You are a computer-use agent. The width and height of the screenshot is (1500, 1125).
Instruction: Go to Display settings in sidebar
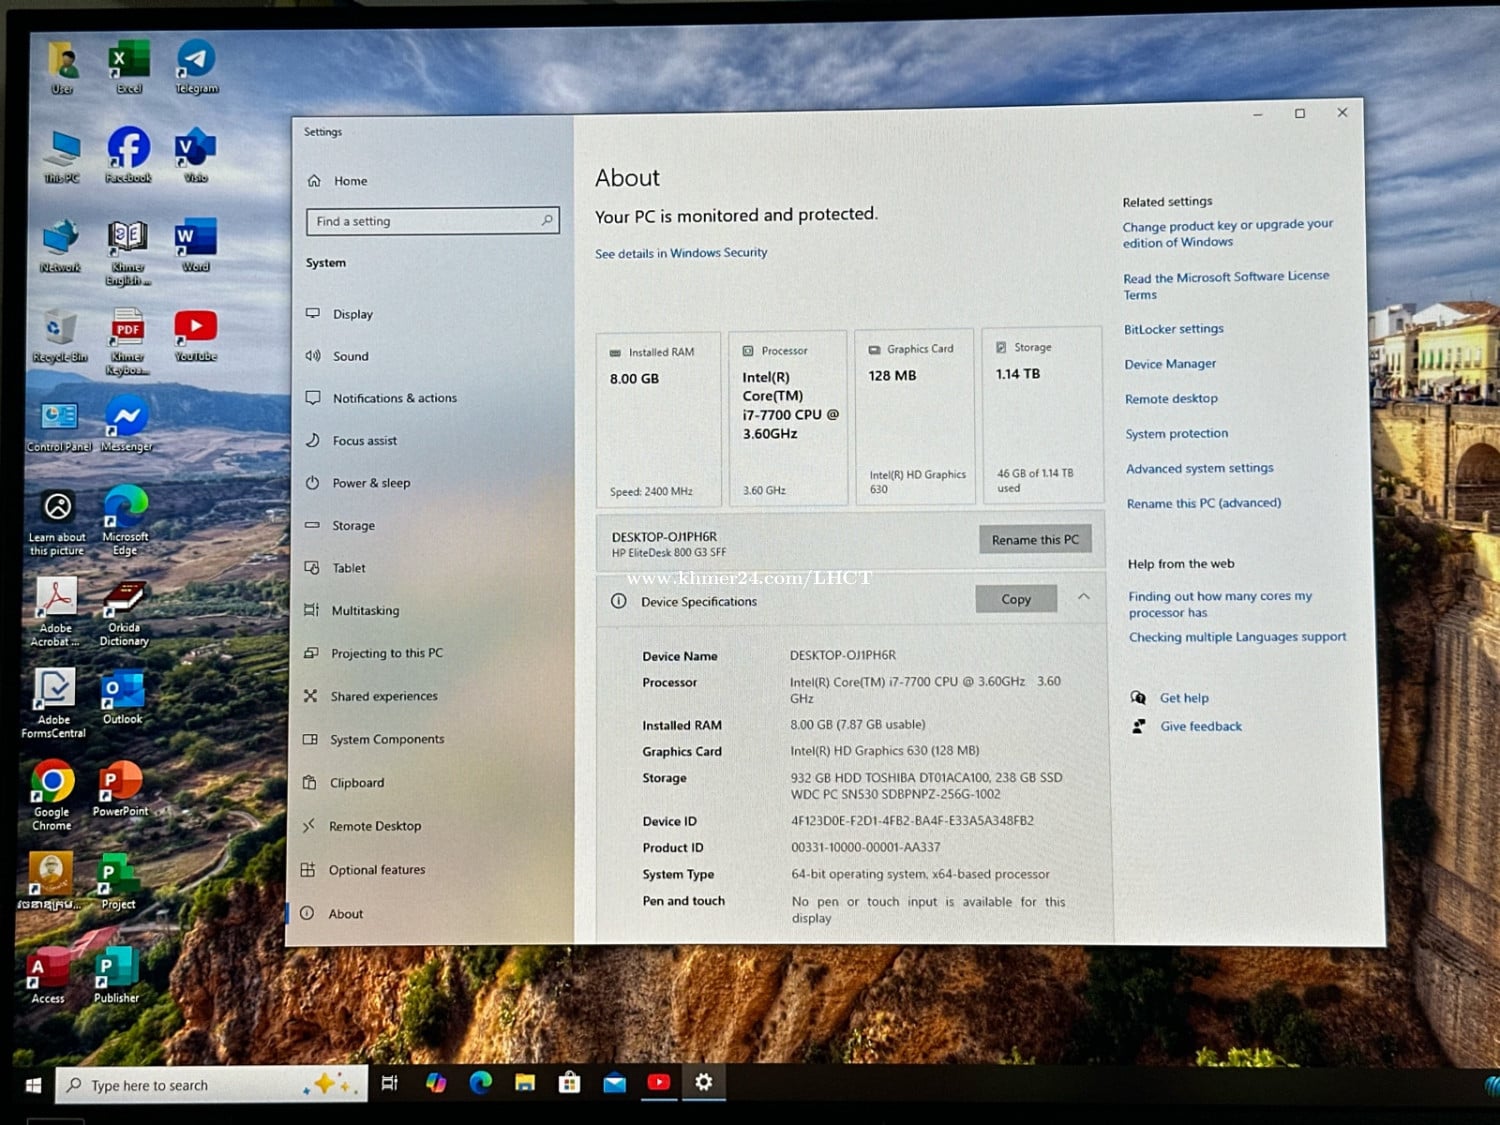(x=352, y=314)
